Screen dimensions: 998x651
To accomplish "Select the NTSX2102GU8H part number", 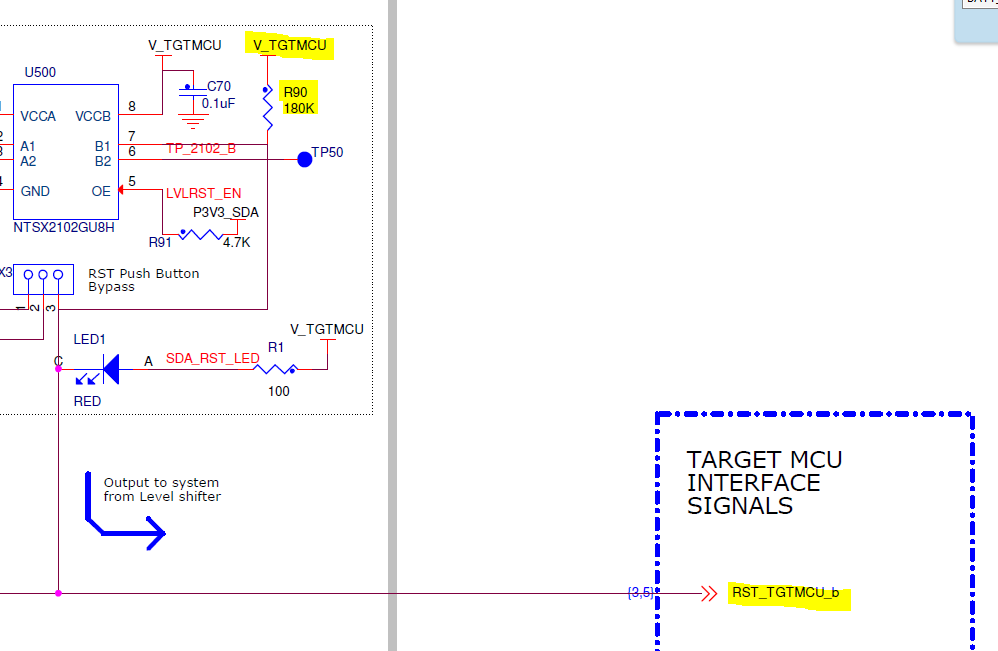I will (64, 228).
